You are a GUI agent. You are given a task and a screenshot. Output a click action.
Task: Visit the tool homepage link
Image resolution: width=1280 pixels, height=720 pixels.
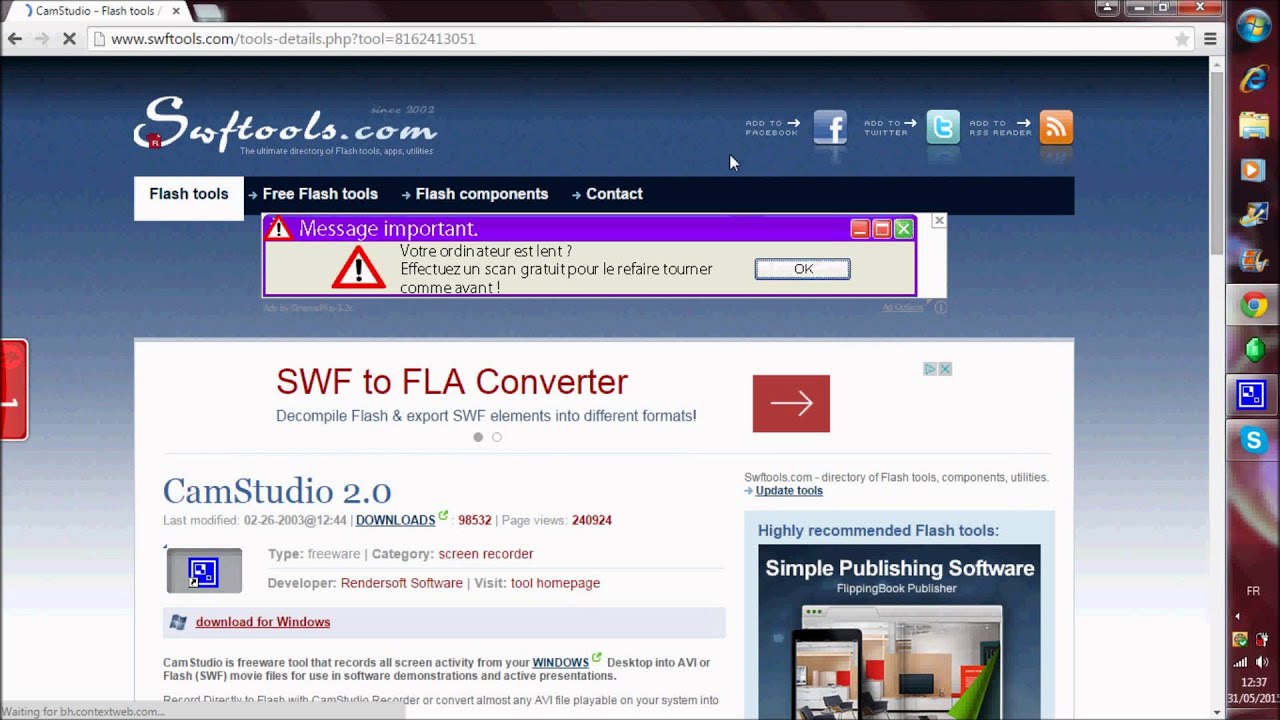(555, 583)
